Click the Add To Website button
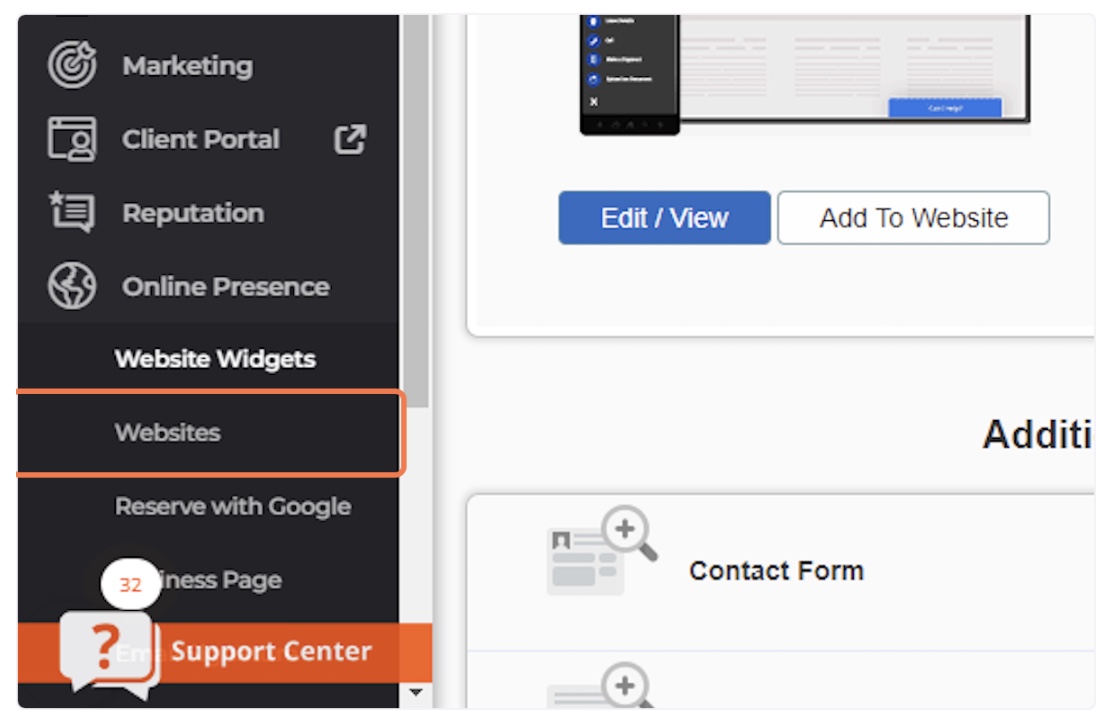 click(x=914, y=218)
